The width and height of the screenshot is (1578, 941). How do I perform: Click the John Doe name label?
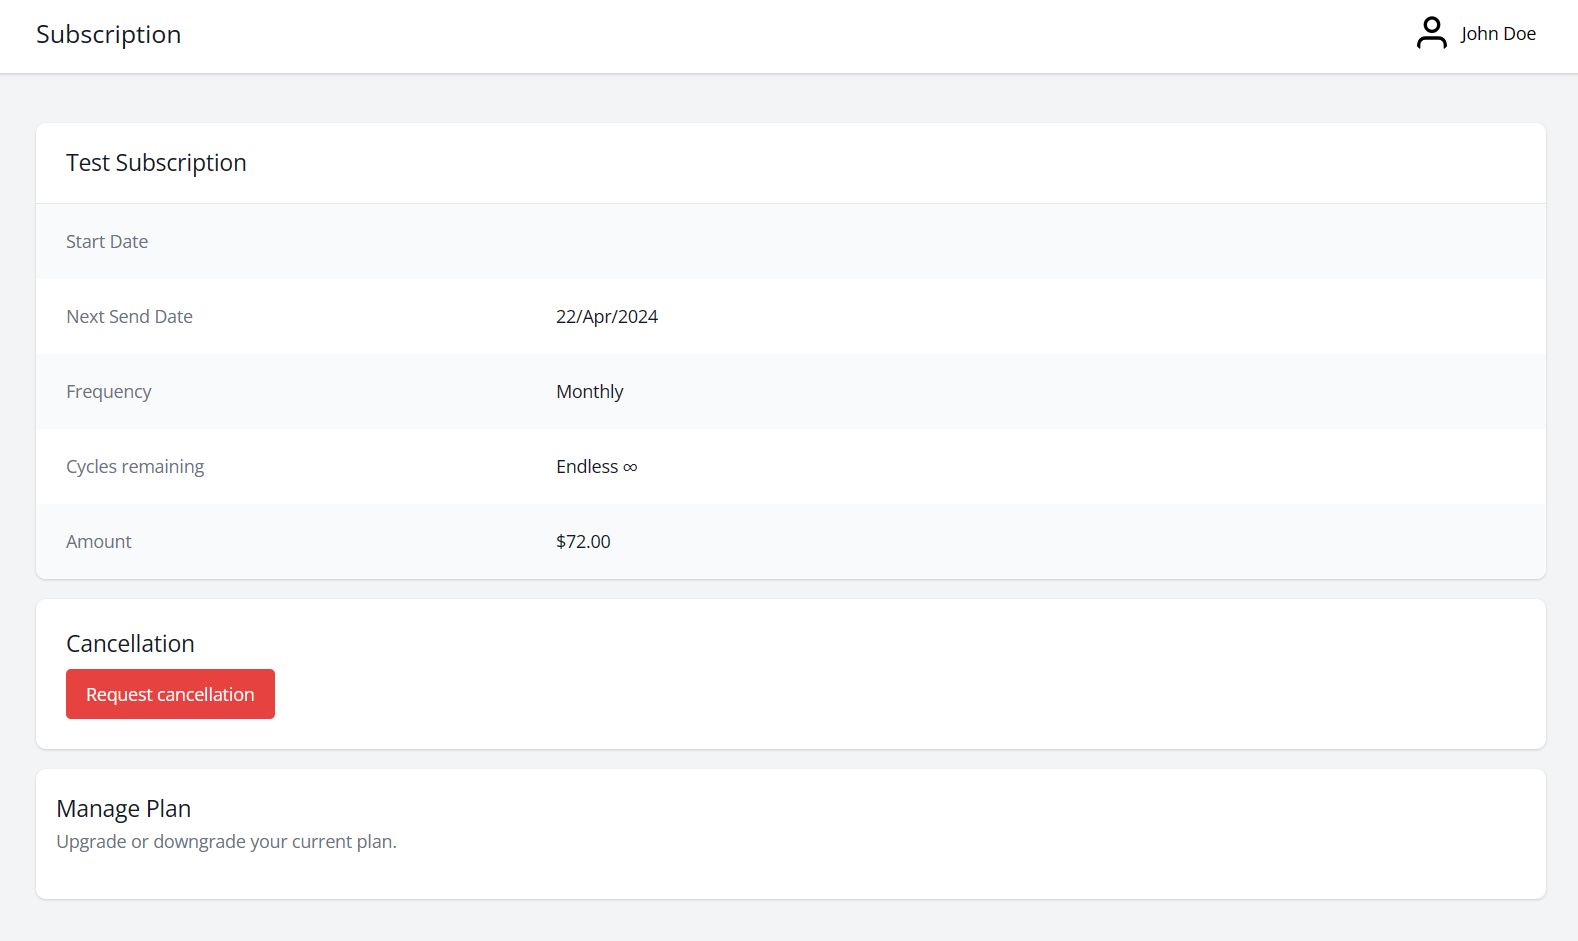(x=1498, y=33)
